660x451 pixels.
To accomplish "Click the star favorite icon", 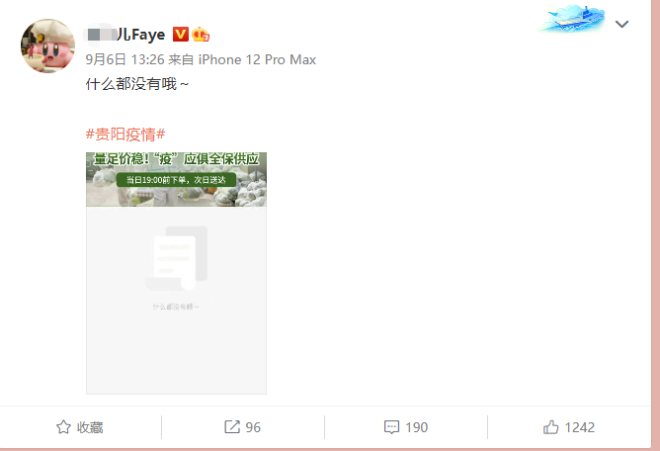I will (64, 427).
